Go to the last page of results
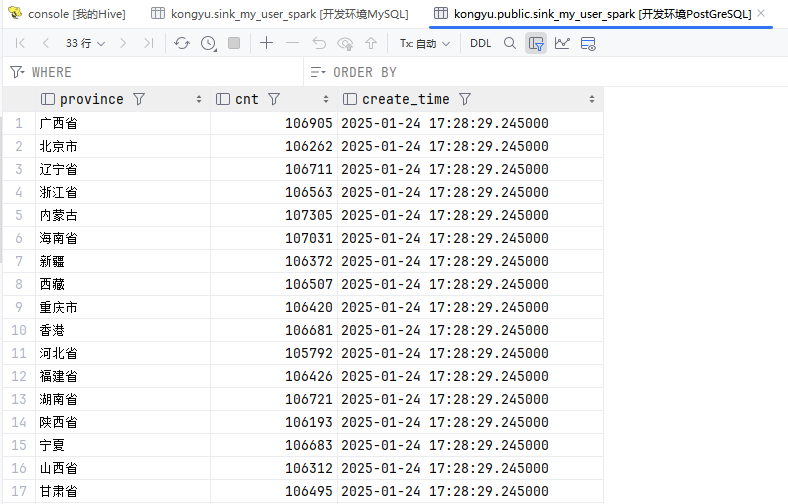The height and width of the screenshot is (504, 788). pyautogui.click(x=148, y=43)
